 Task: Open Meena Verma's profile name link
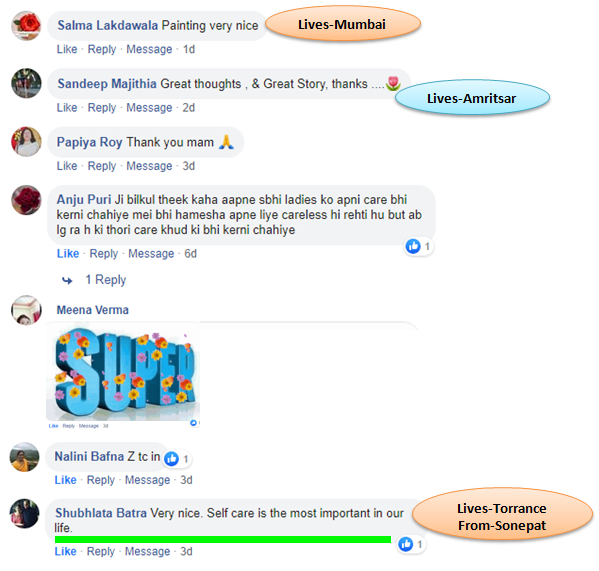[92, 310]
